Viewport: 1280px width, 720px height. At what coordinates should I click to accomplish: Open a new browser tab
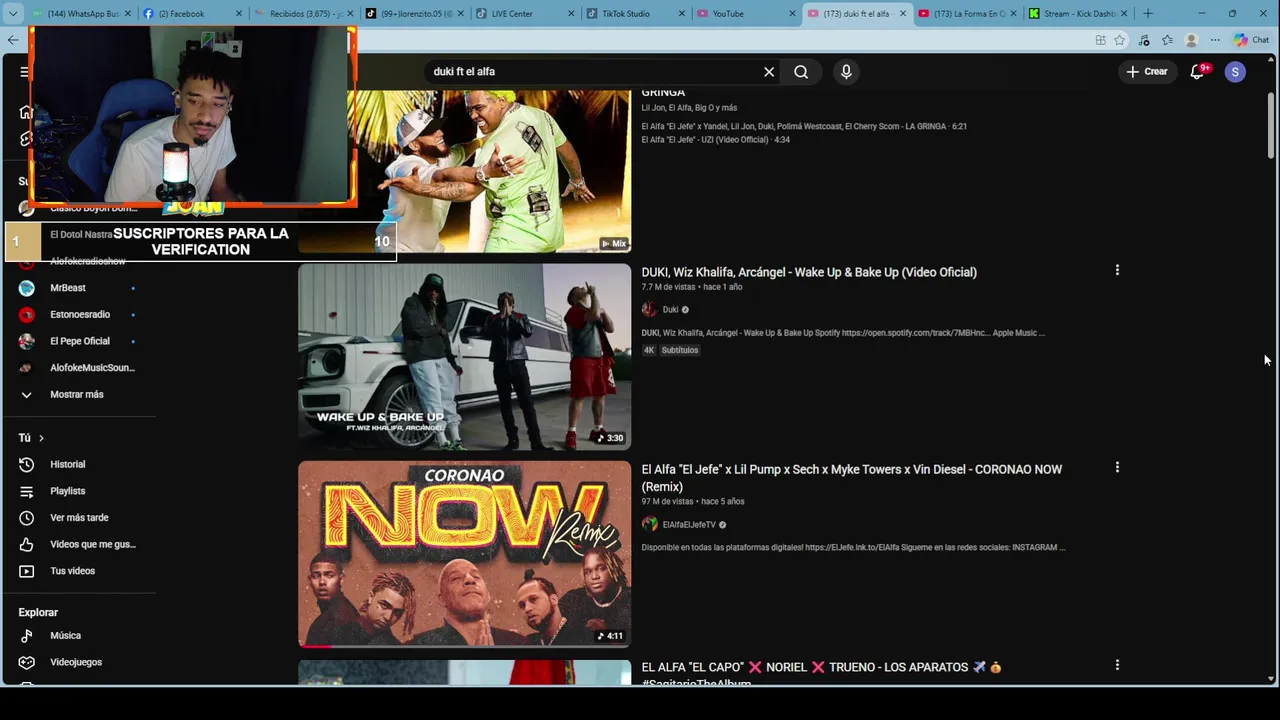pyautogui.click(x=1148, y=13)
